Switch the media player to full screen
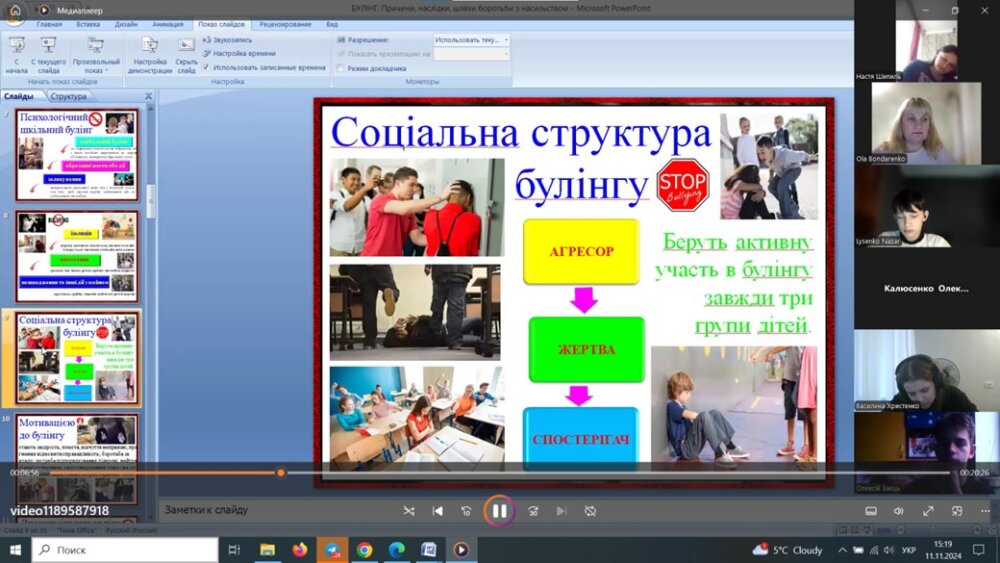Image resolution: width=1000 pixels, height=563 pixels. tap(928, 511)
